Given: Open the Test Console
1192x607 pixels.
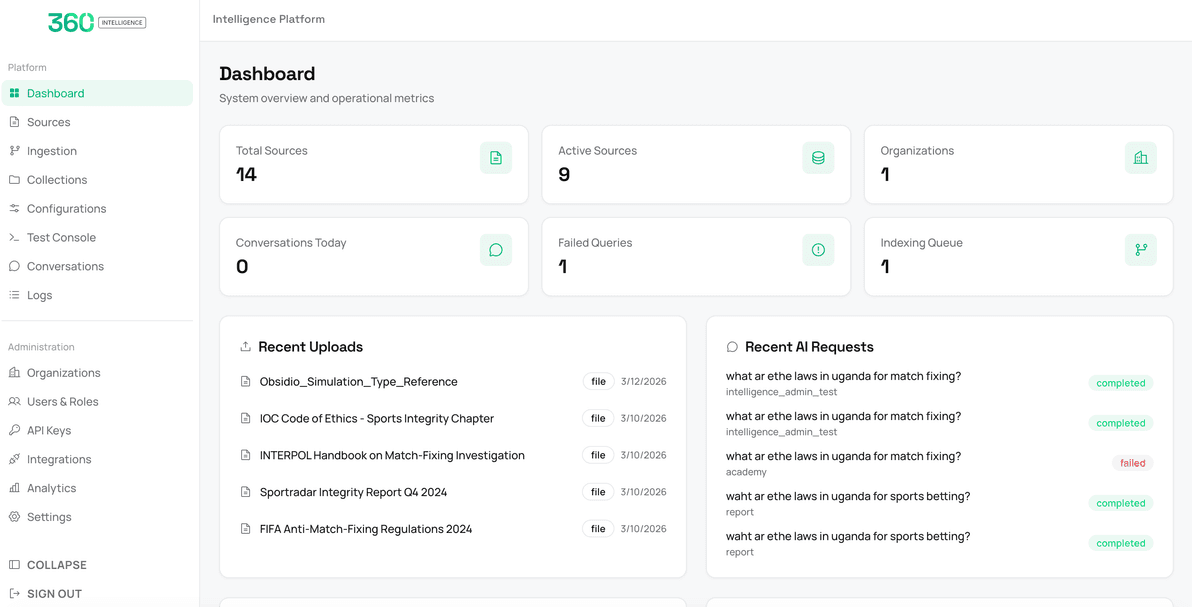Looking at the screenshot, I should click(x=97, y=238).
